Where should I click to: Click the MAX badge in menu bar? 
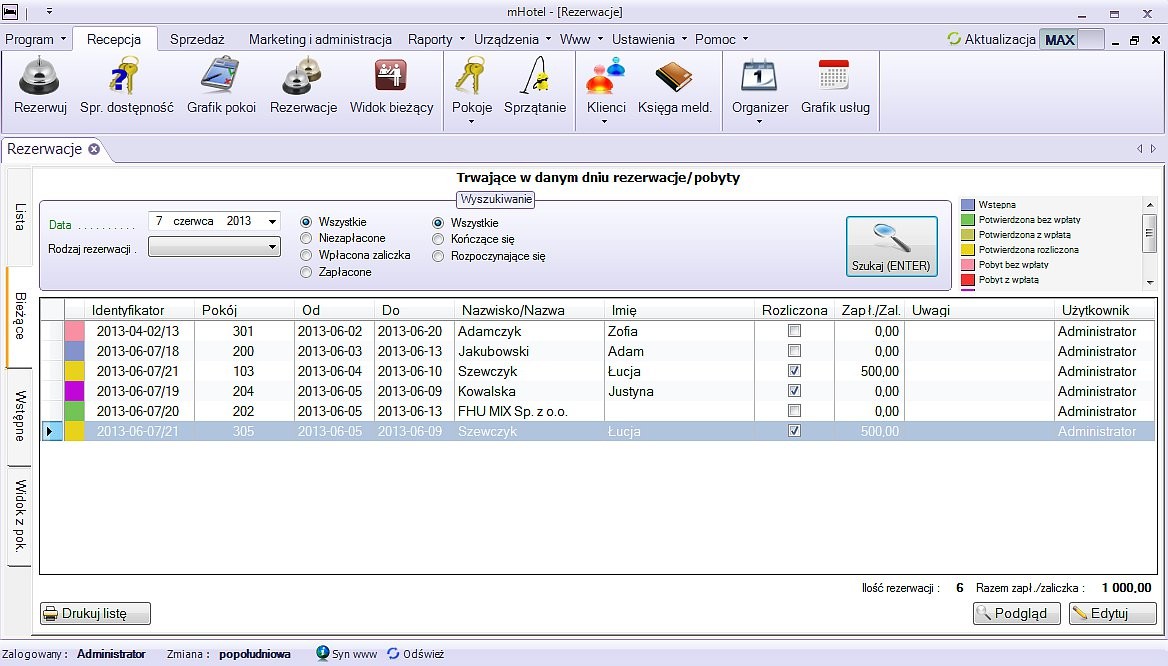1060,39
